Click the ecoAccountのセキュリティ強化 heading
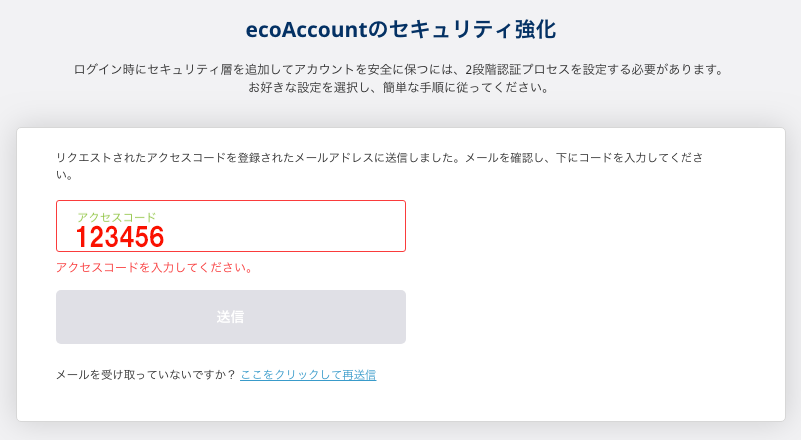This screenshot has width=801, height=440. click(400, 28)
